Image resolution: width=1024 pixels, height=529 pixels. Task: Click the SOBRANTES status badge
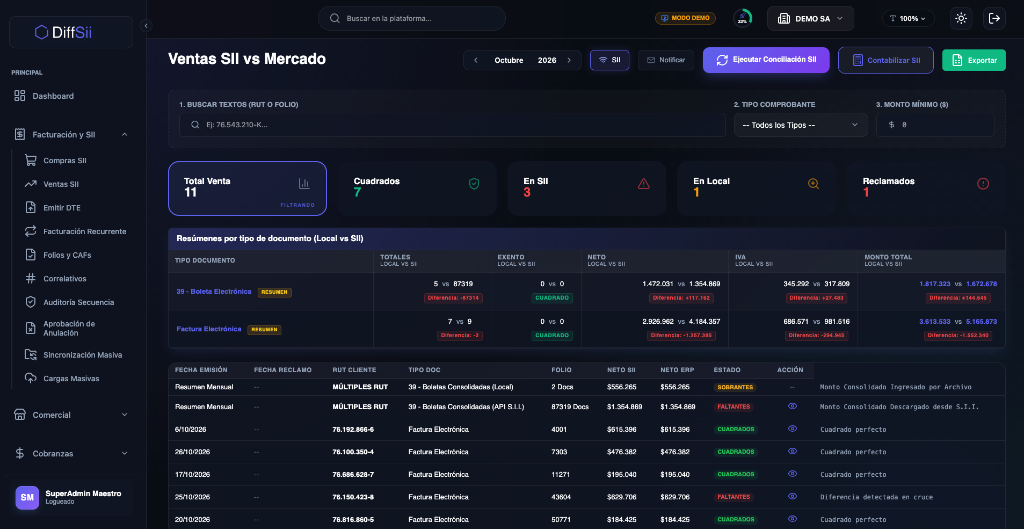tap(735, 387)
